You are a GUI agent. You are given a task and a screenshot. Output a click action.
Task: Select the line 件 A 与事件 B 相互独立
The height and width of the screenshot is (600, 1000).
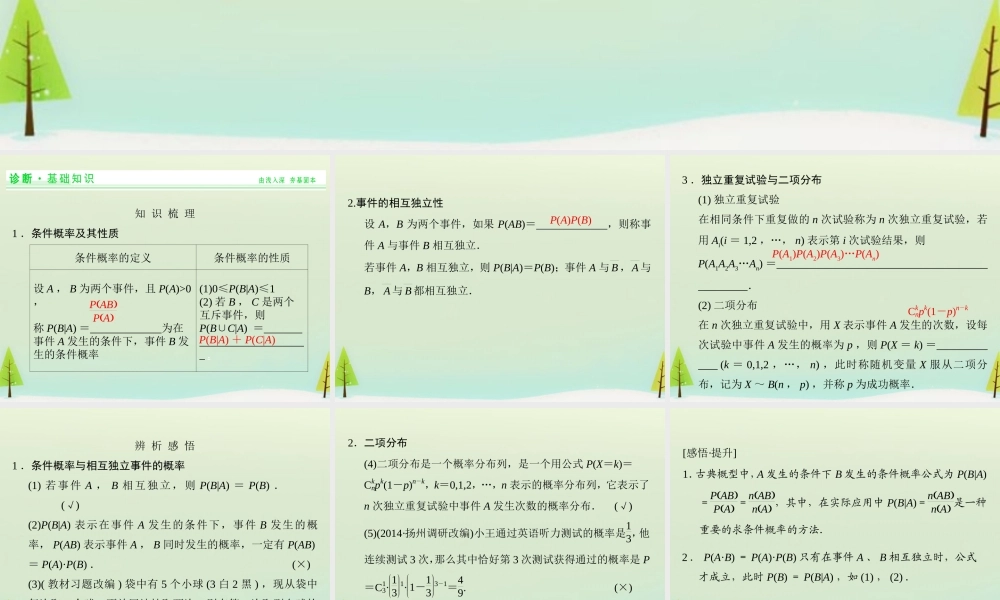pyautogui.click(x=422, y=245)
